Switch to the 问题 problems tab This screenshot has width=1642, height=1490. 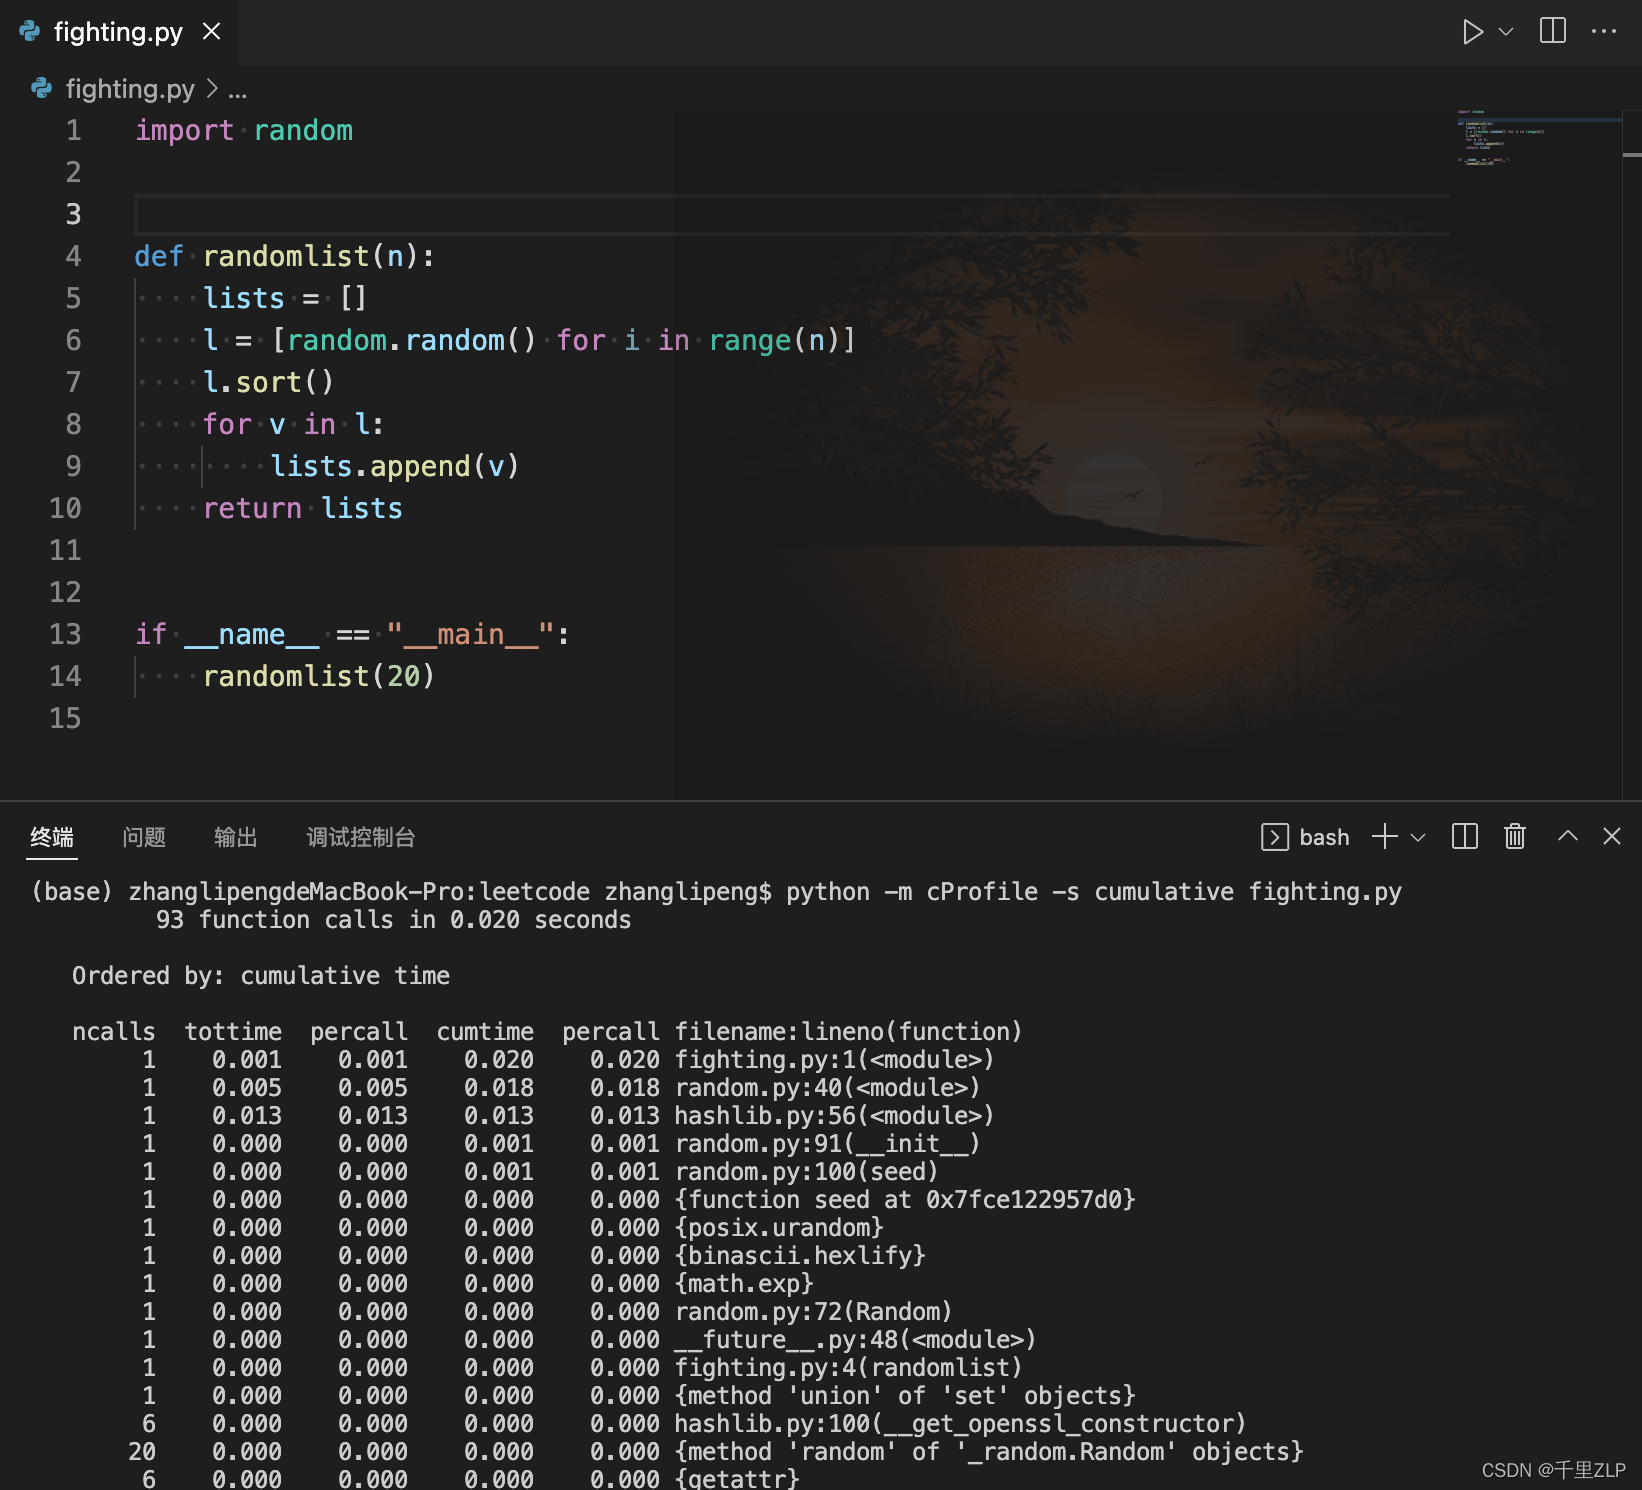click(144, 837)
